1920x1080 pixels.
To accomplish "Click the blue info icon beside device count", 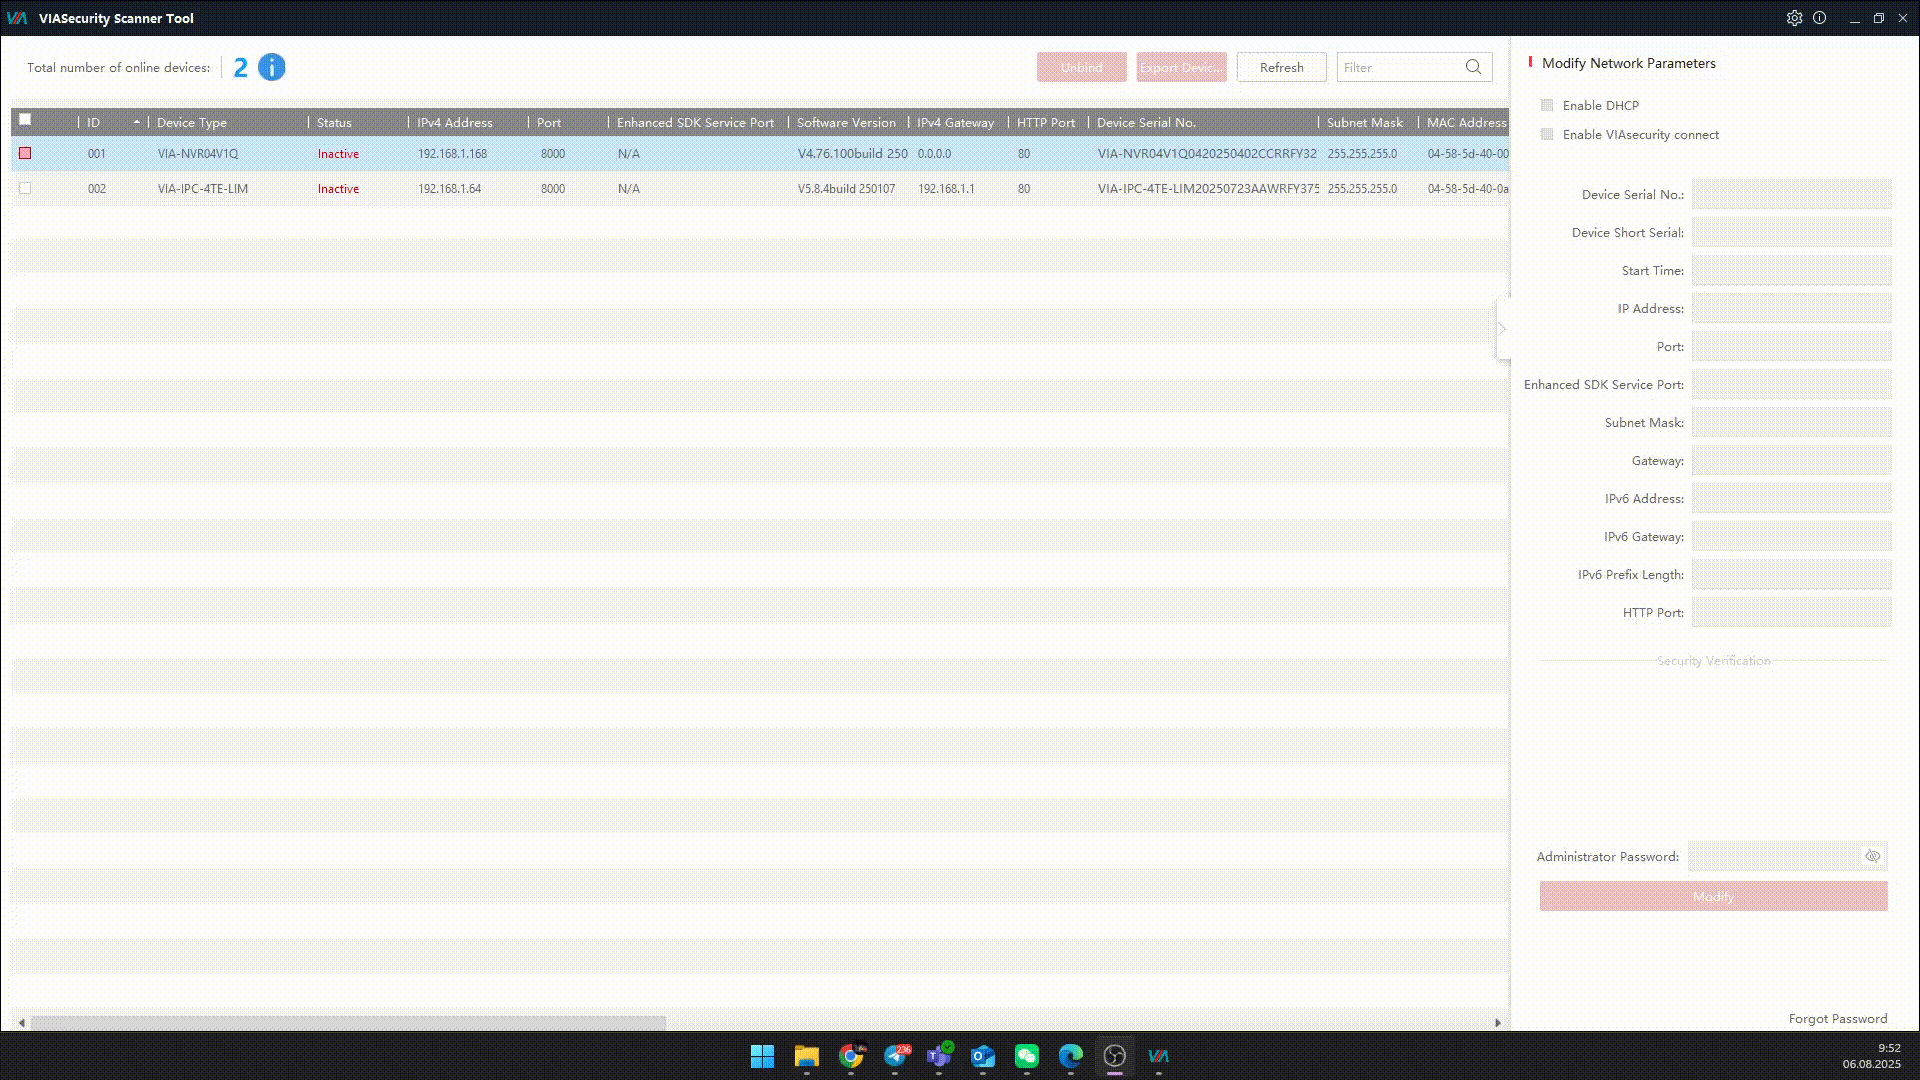I will 271,67.
